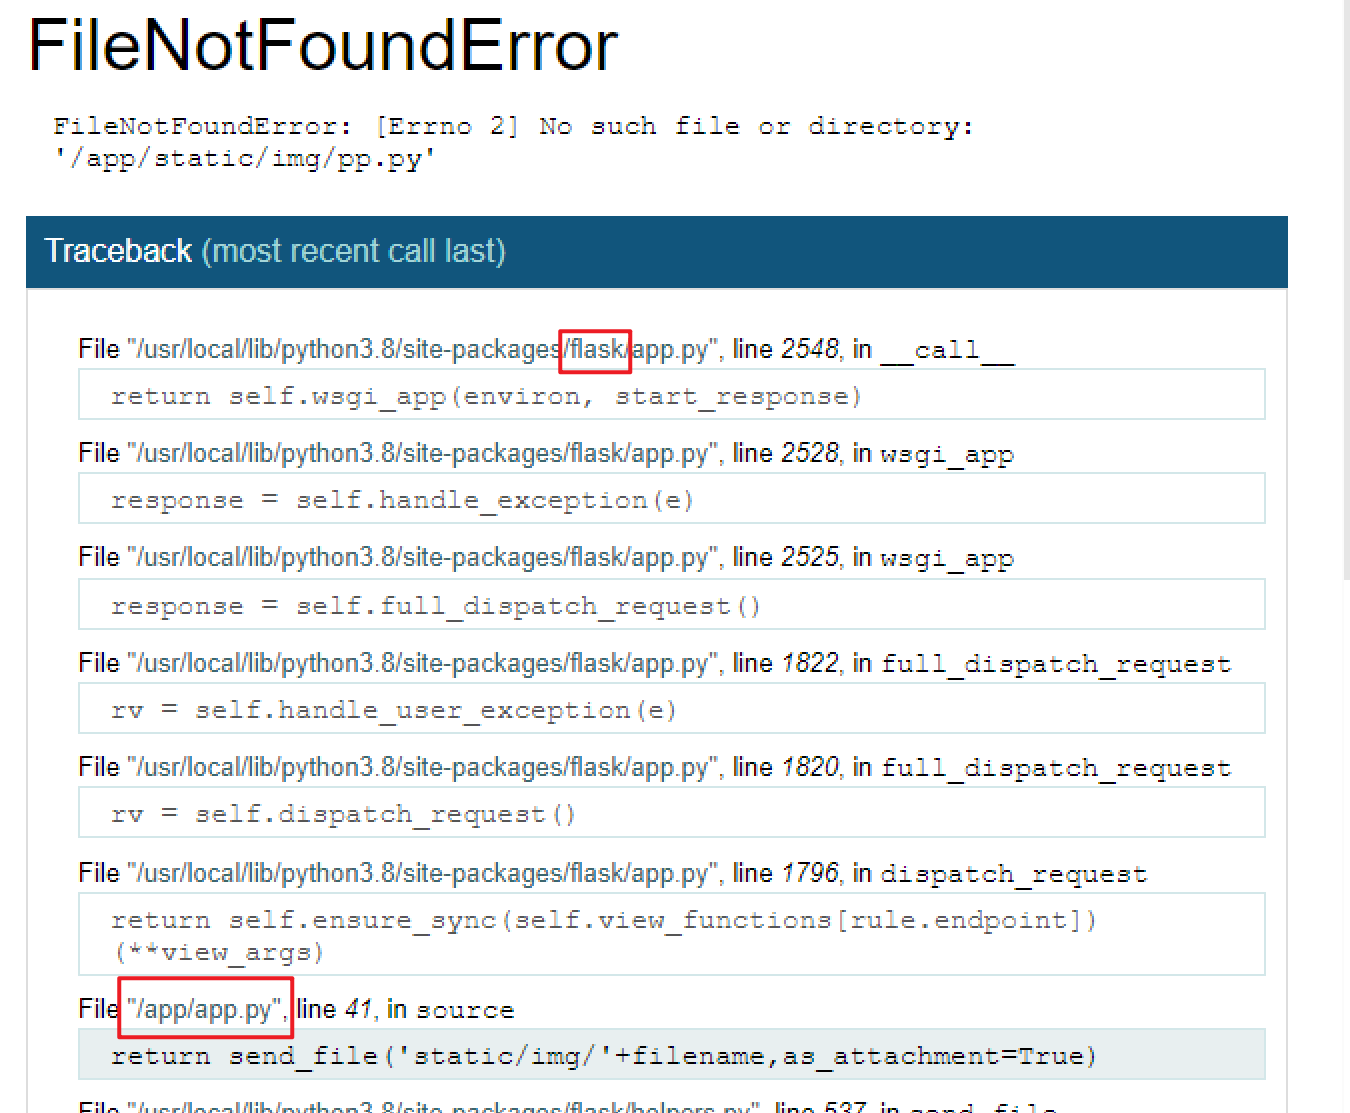The width and height of the screenshot is (1350, 1113).
Task: Expand the code line 'response = self.handle_exception(e)'
Action: tap(671, 499)
